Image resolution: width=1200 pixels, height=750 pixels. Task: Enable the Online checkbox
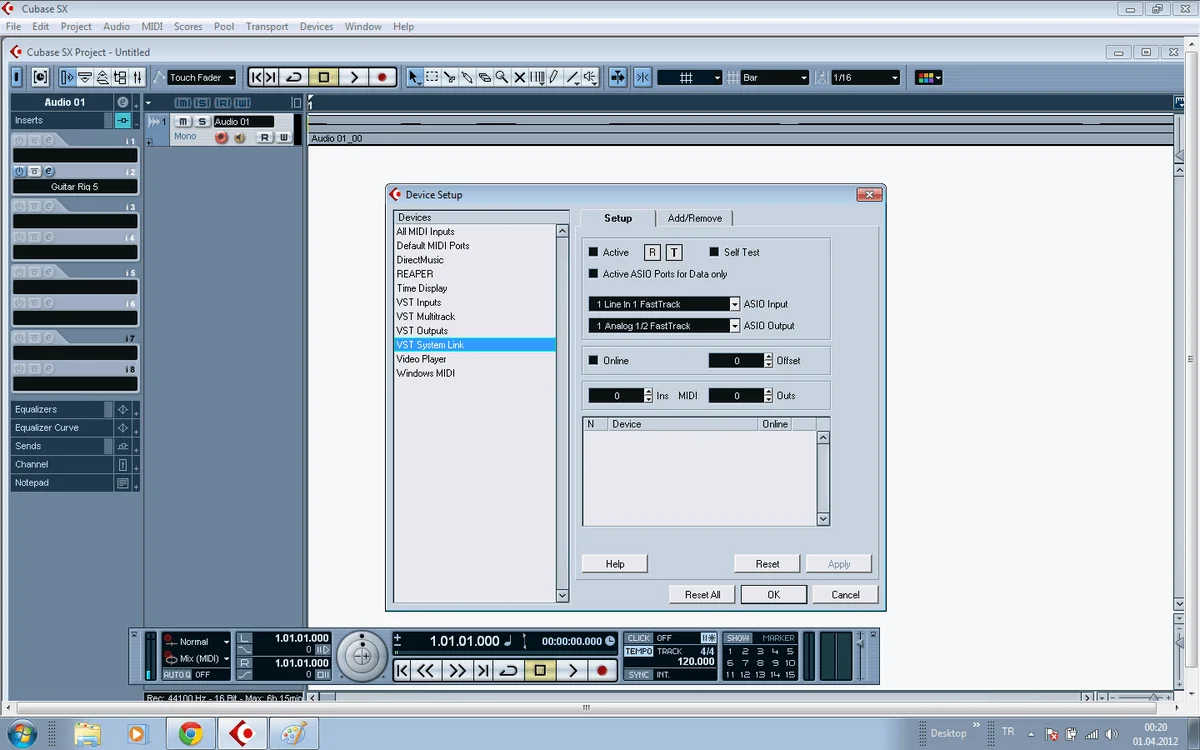tap(593, 360)
